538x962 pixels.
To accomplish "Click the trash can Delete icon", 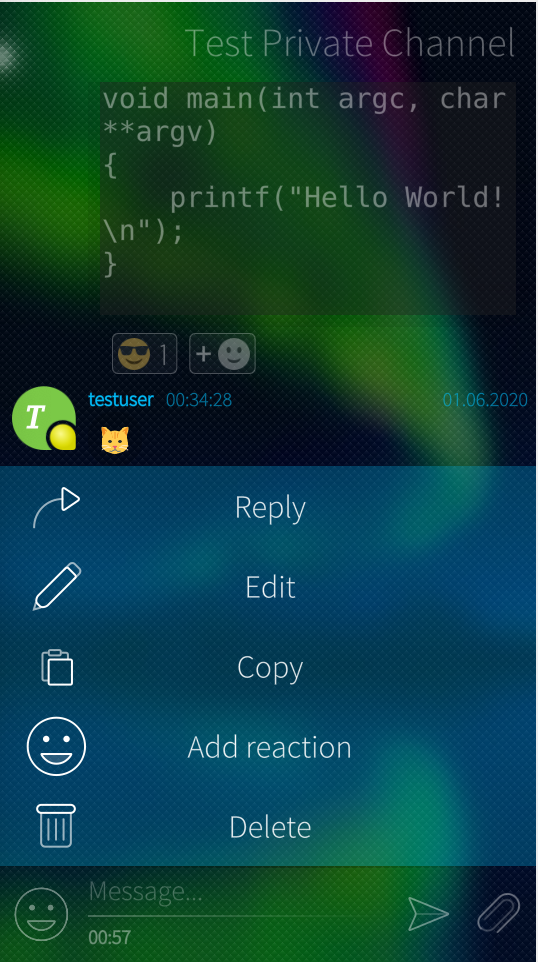I will [x=56, y=826].
